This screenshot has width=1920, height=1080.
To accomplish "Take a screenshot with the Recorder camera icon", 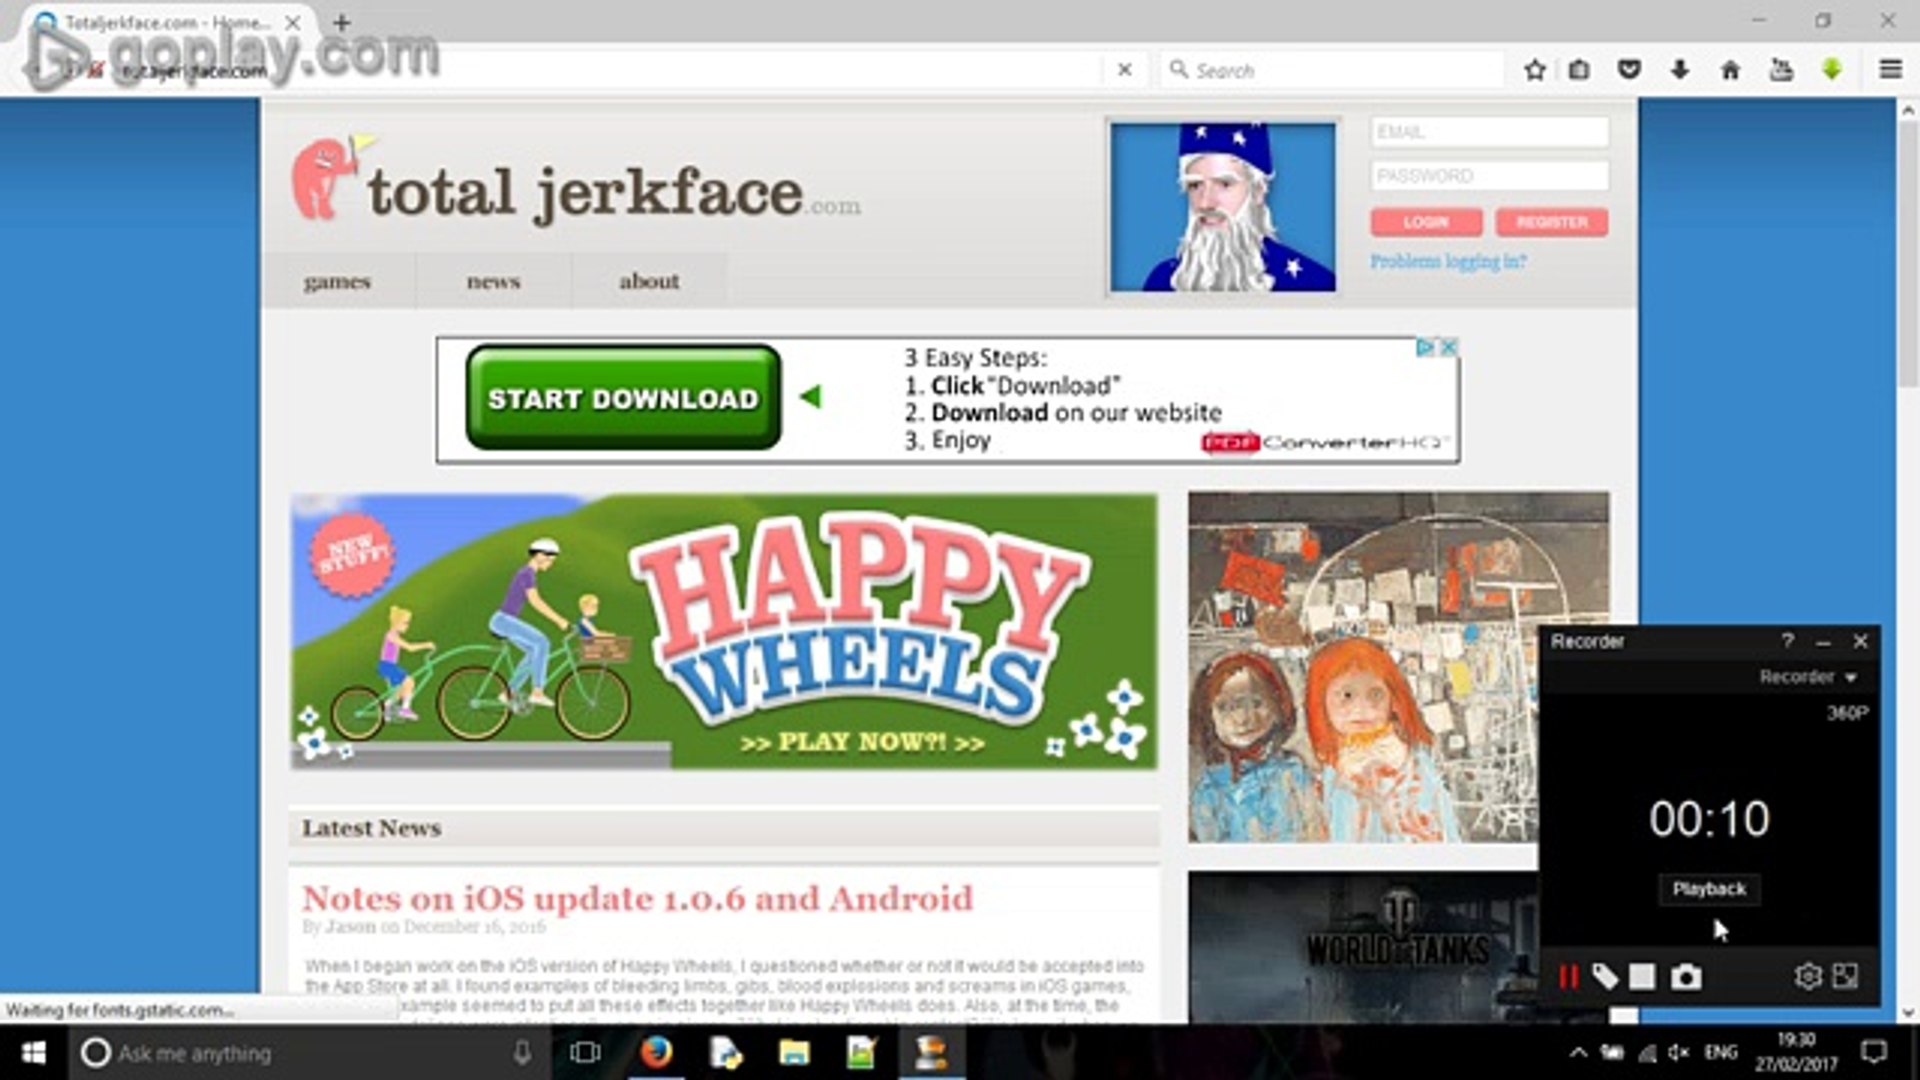I will (1686, 976).
